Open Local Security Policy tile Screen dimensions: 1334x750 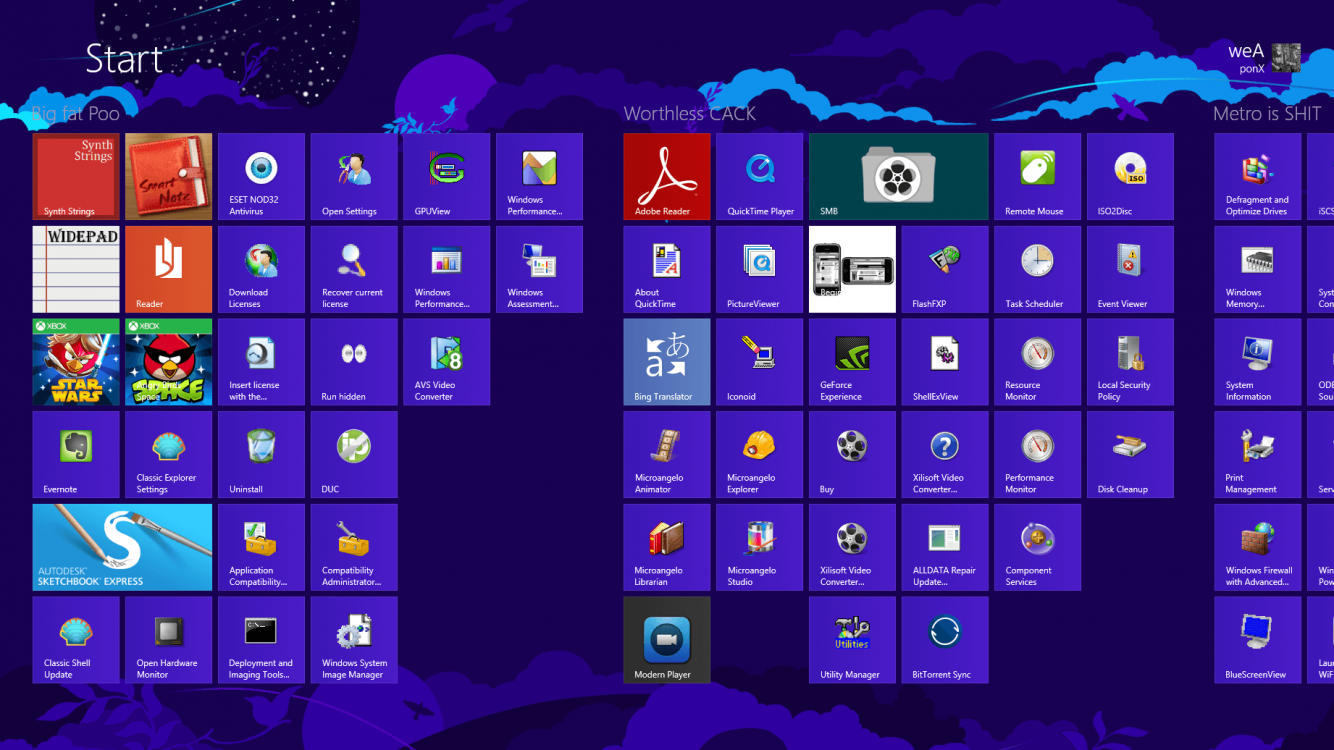pyautogui.click(x=1130, y=362)
